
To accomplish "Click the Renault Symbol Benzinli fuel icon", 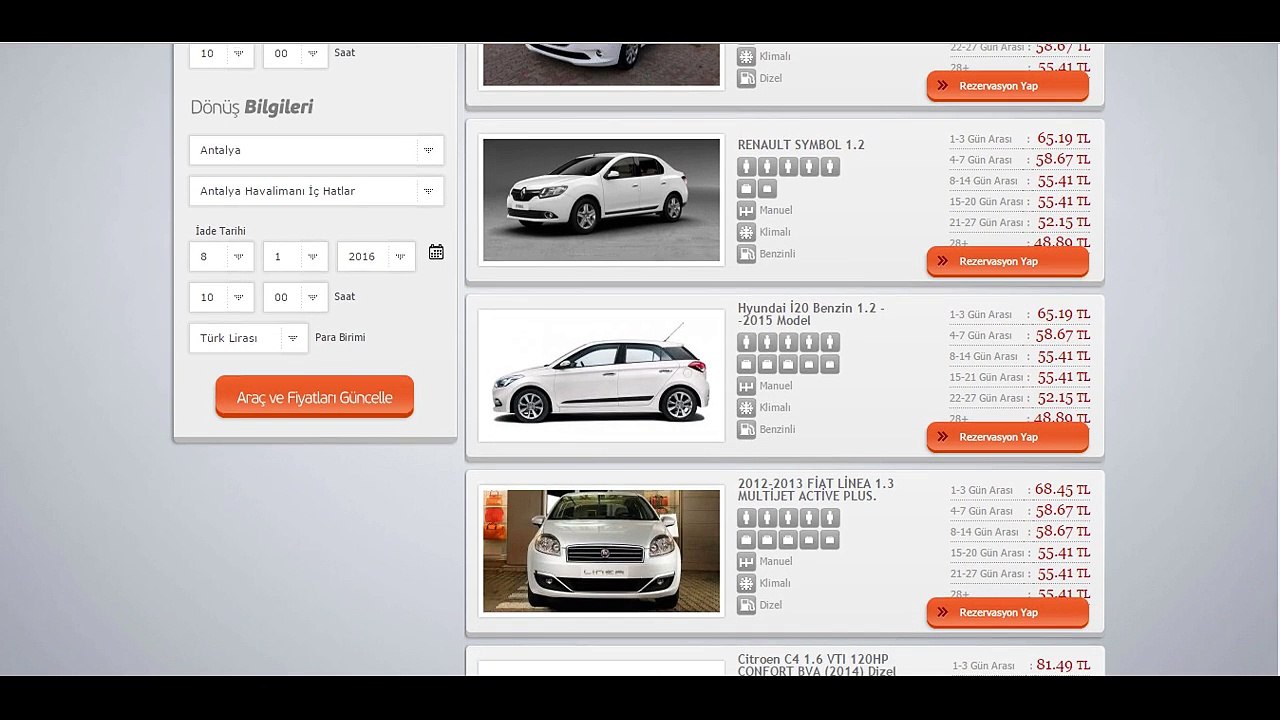I will [746, 254].
